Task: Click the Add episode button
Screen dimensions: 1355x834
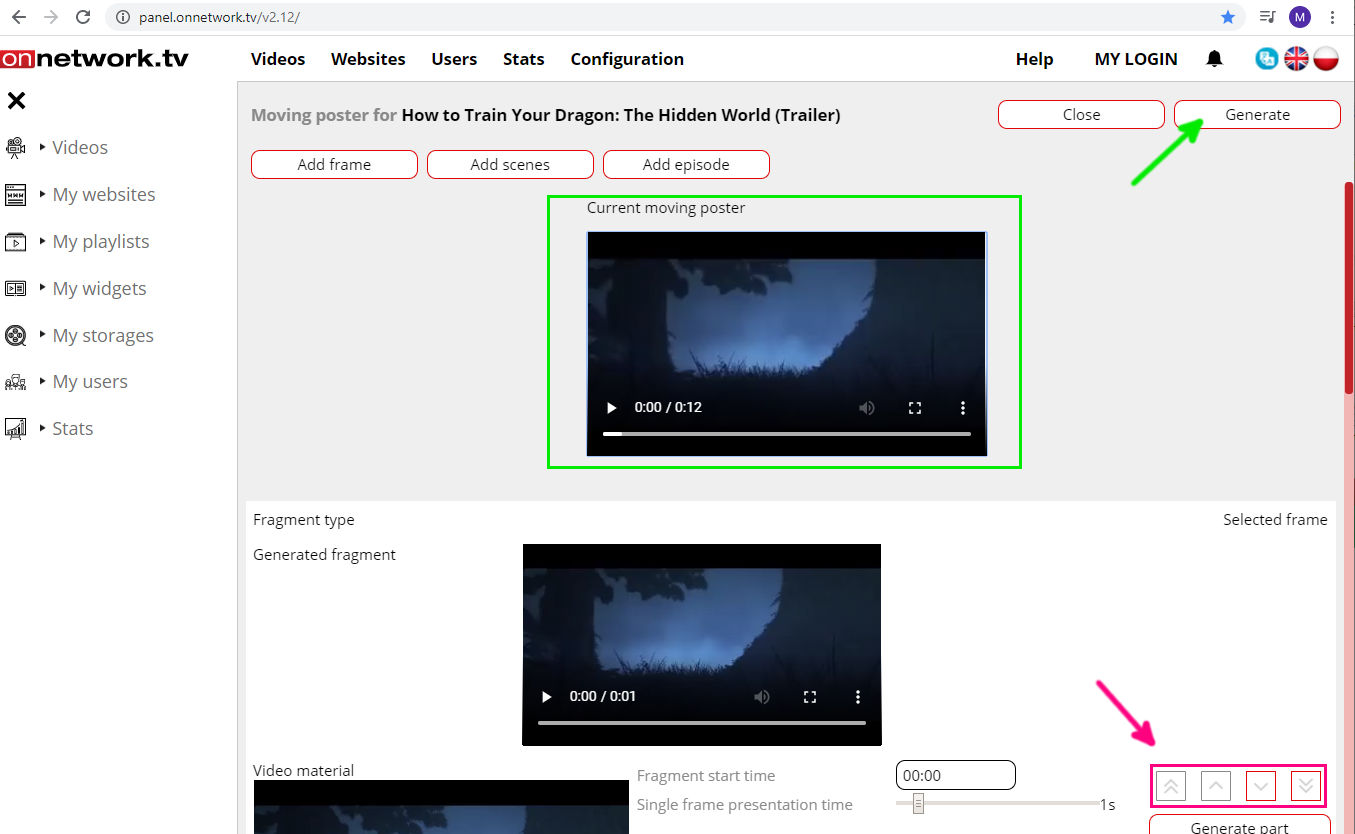Action: click(686, 165)
